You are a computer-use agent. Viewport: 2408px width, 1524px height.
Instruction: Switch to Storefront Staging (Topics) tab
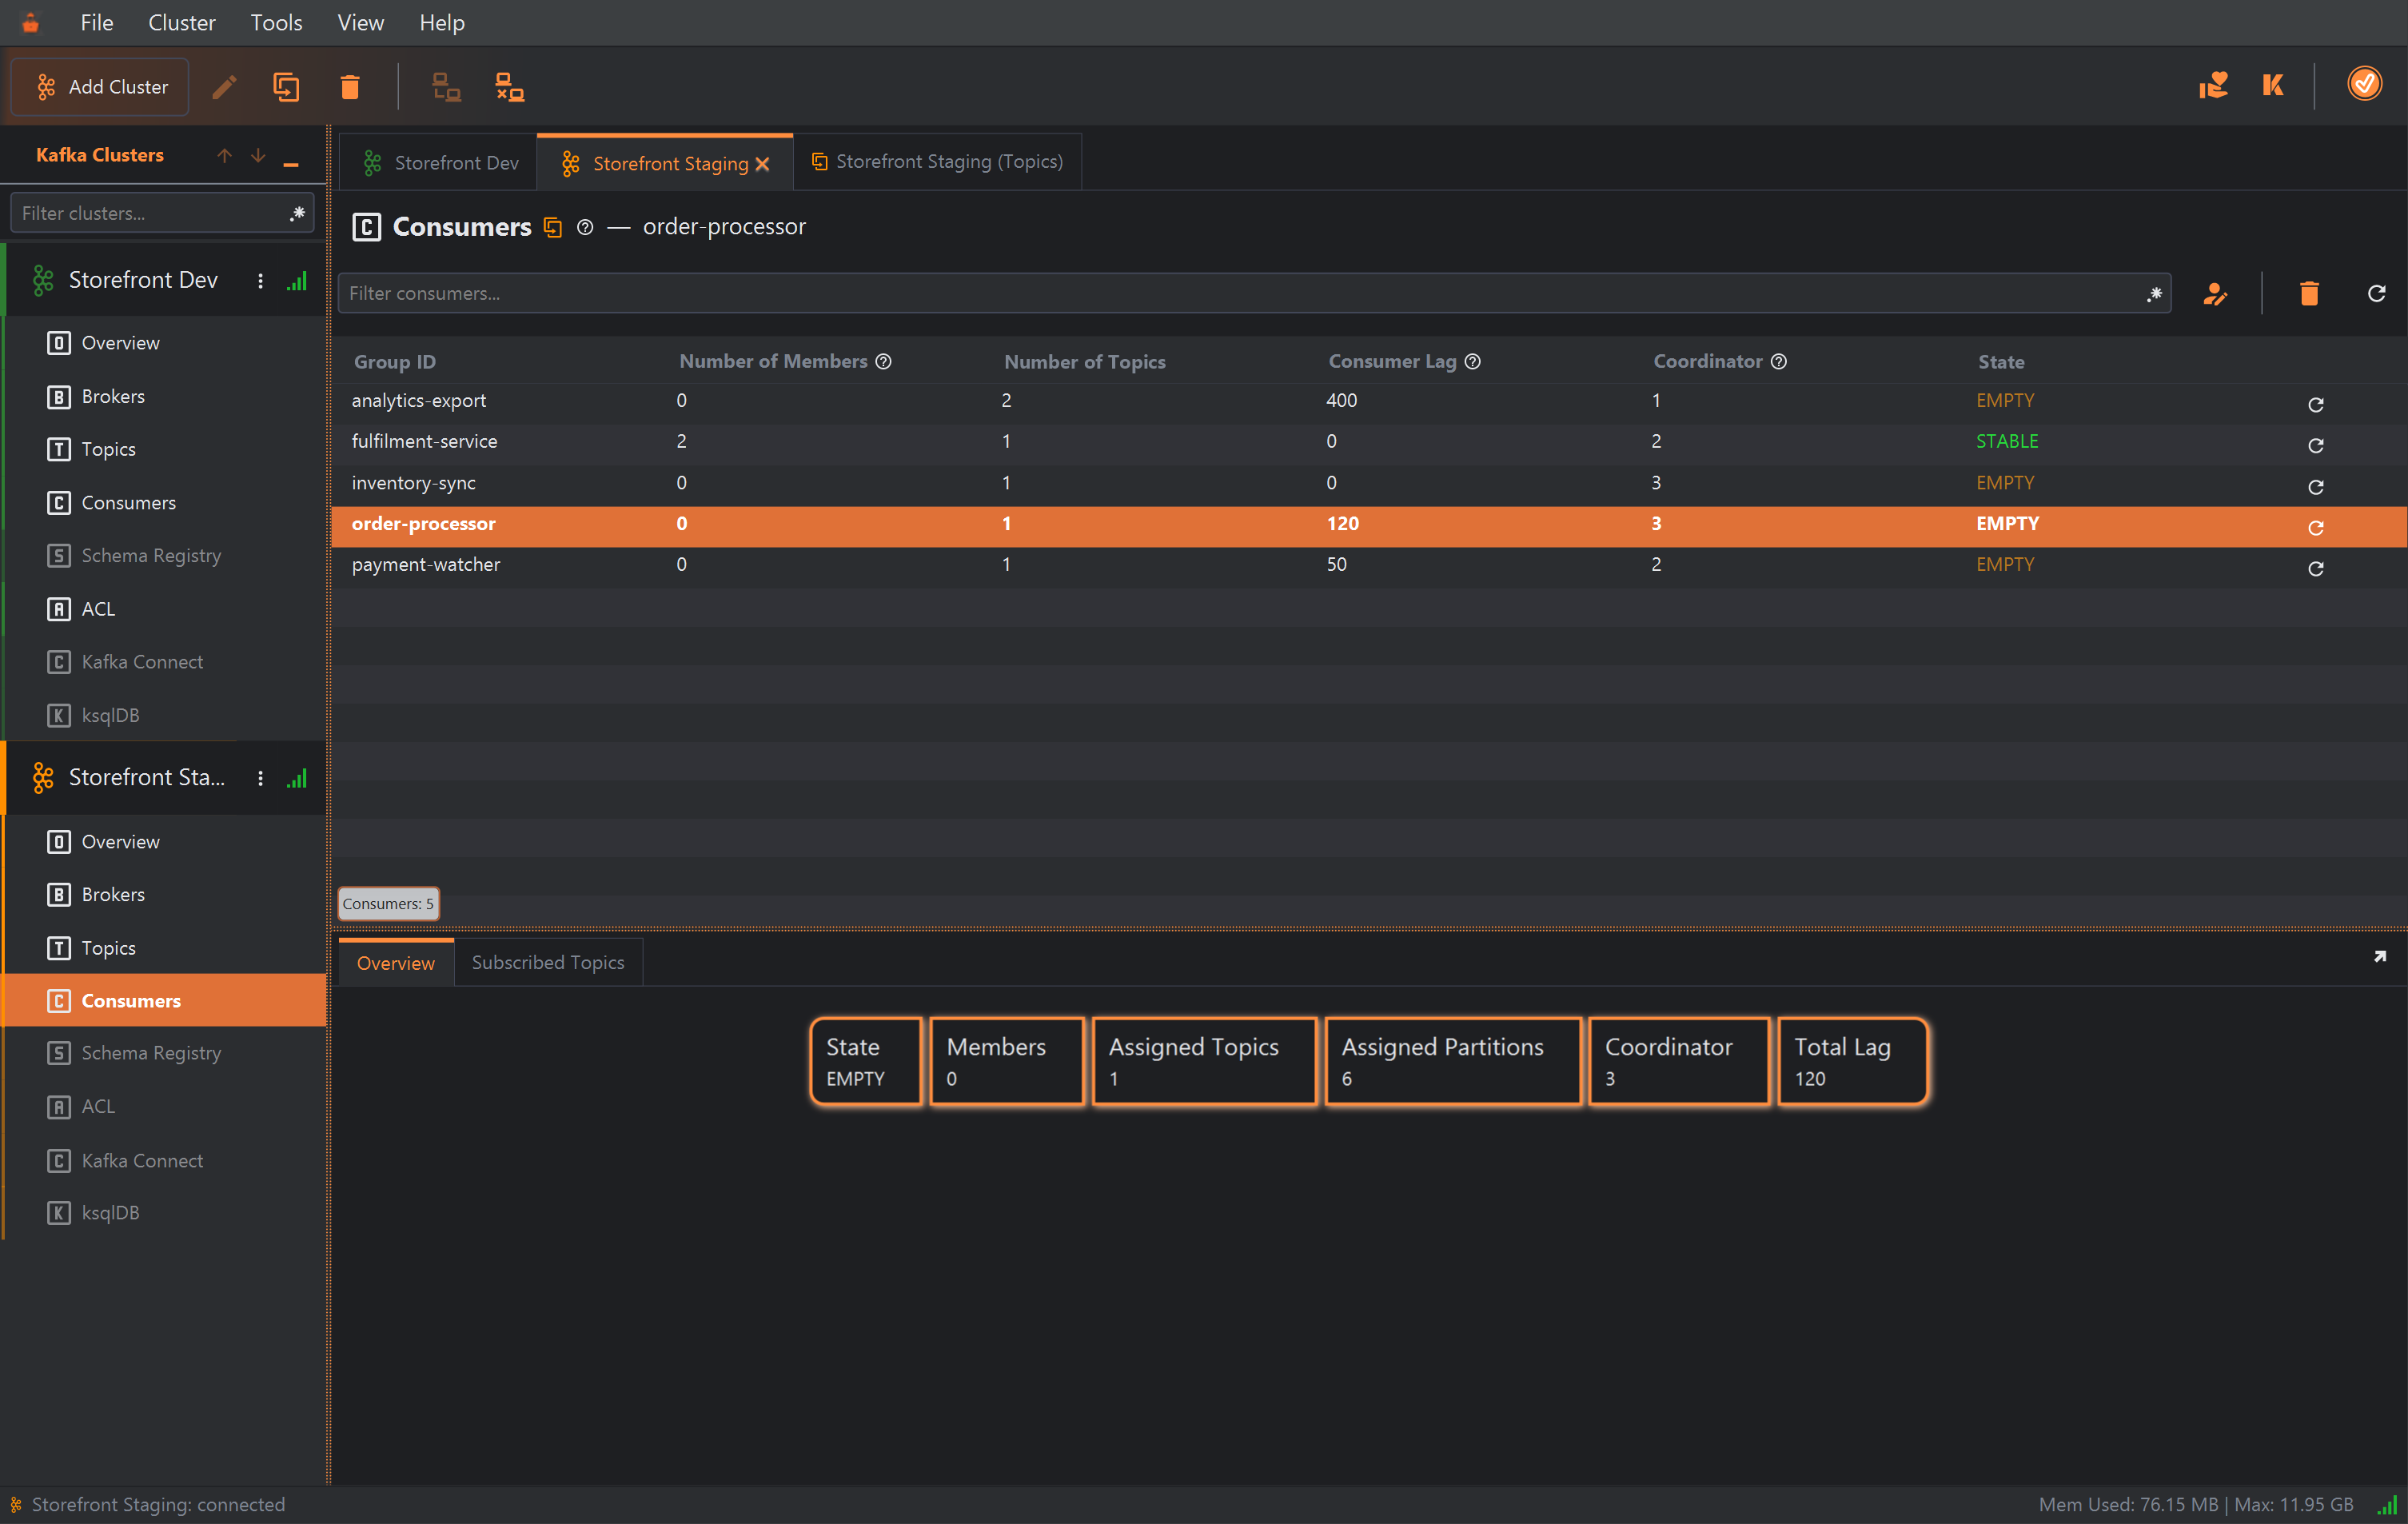tap(937, 161)
